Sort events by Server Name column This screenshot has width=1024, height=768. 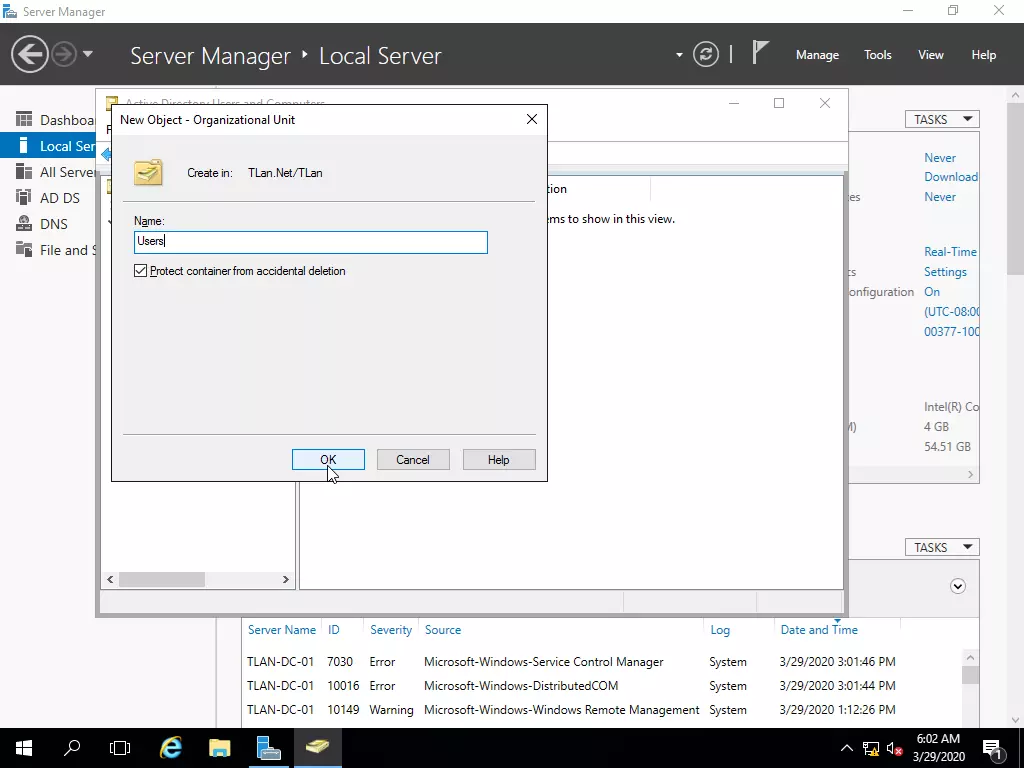[281, 630]
